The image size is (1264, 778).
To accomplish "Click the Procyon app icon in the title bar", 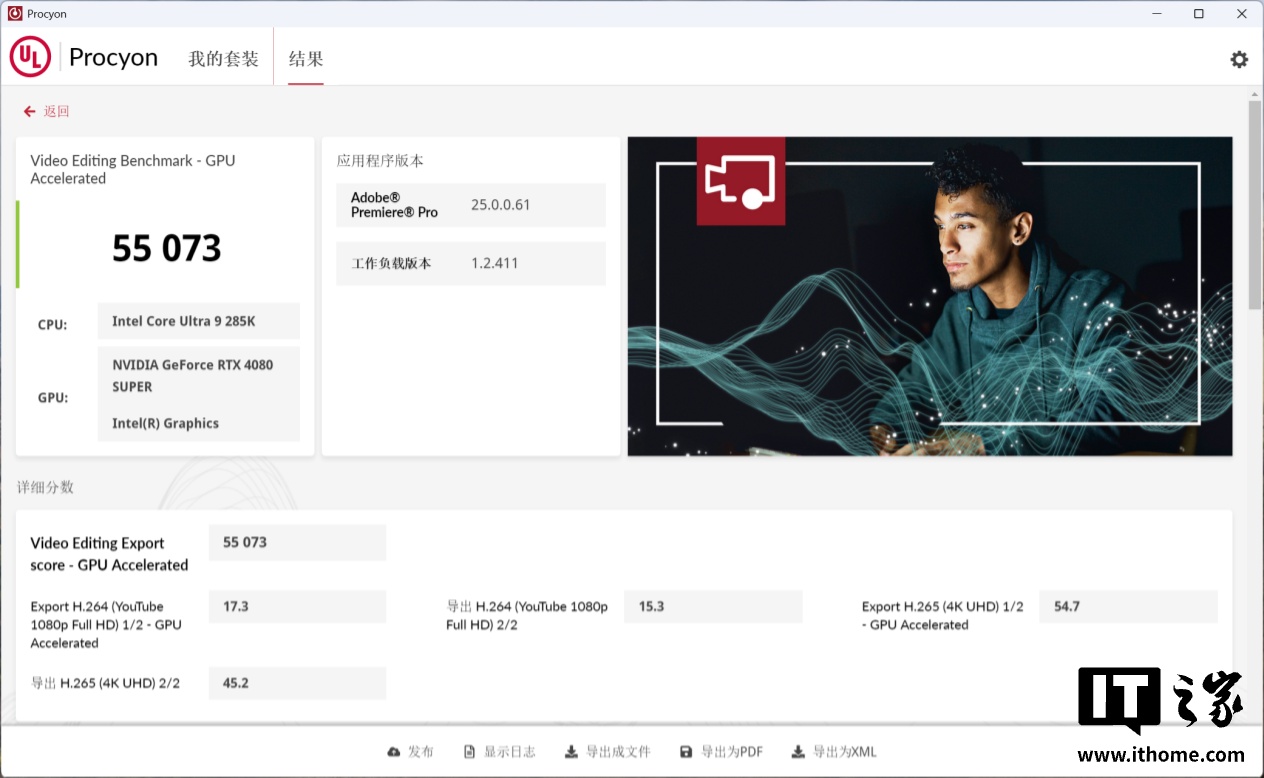I will (x=14, y=14).
